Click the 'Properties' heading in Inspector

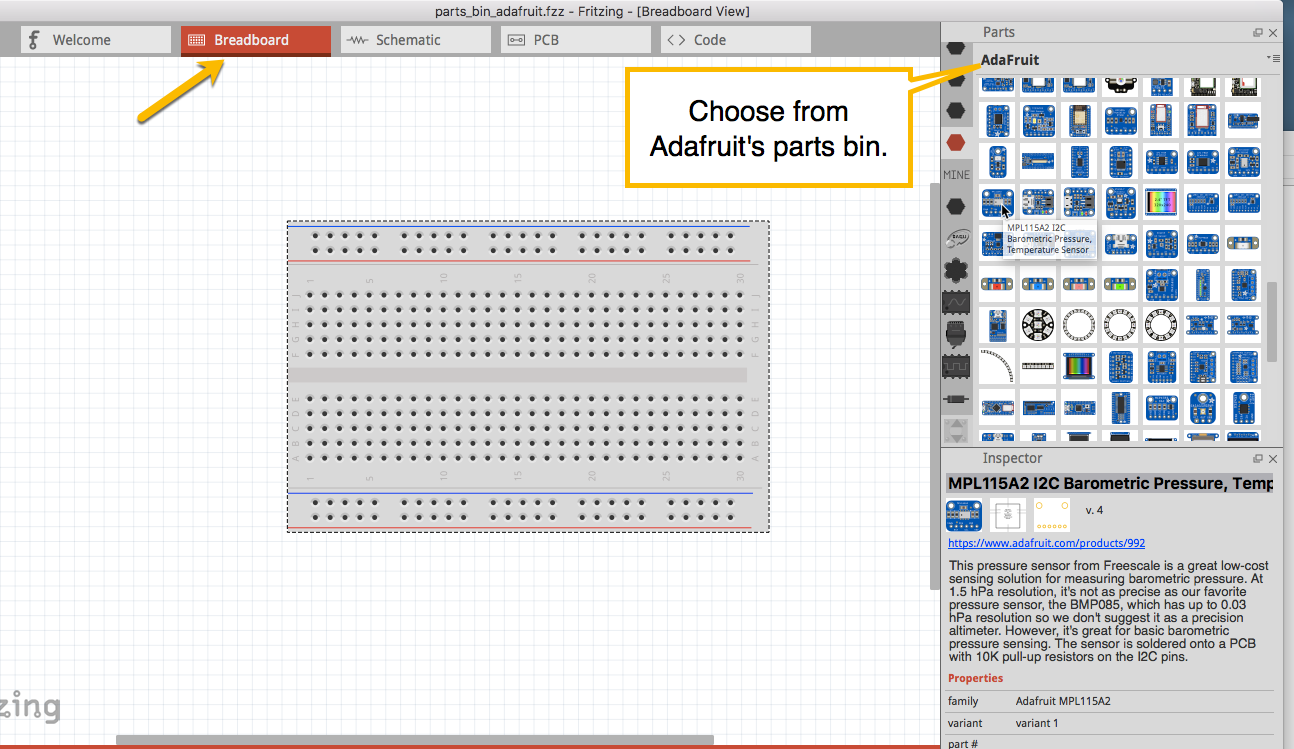tap(976, 678)
